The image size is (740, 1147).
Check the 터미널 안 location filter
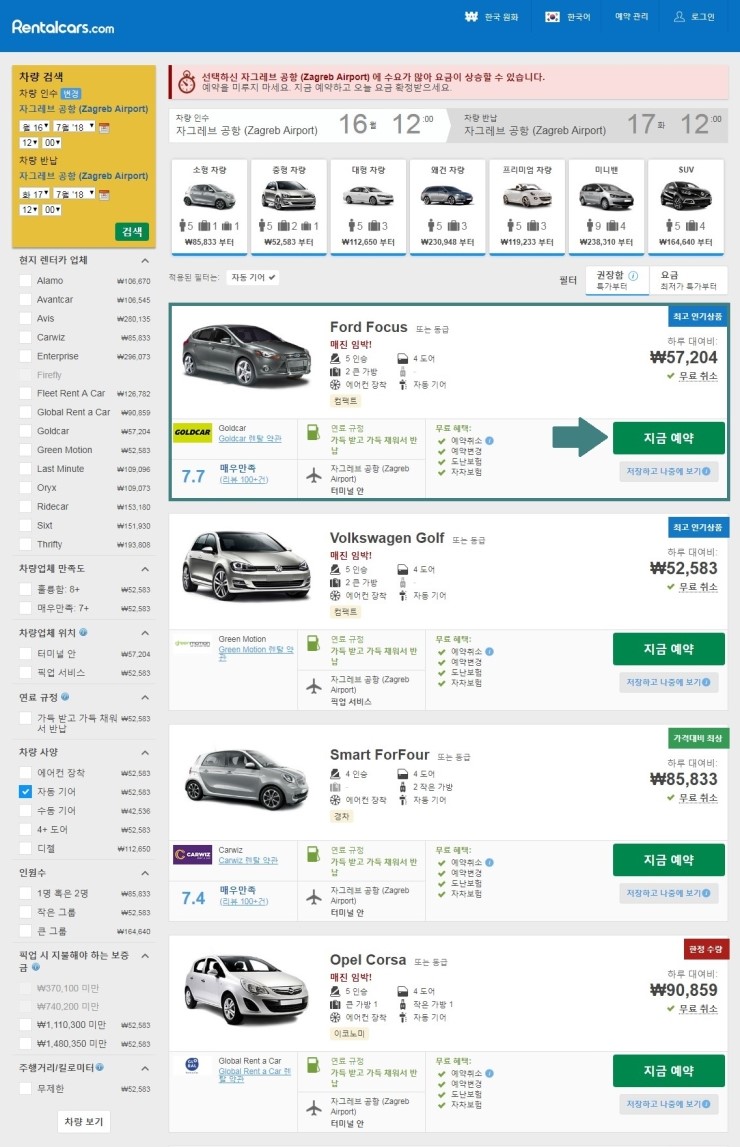pyautogui.click(x=26, y=653)
